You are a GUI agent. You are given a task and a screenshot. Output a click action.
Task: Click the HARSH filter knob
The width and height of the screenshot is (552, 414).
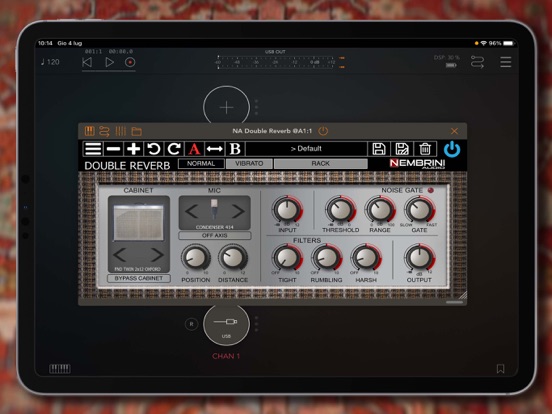(x=366, y=258)
